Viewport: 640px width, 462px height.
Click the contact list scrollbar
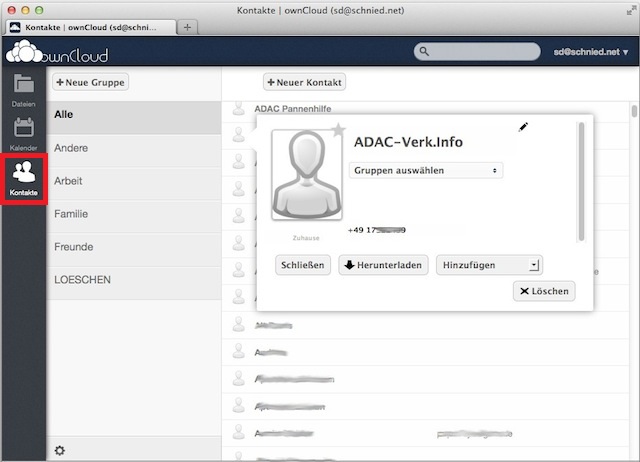coord(634,111)
